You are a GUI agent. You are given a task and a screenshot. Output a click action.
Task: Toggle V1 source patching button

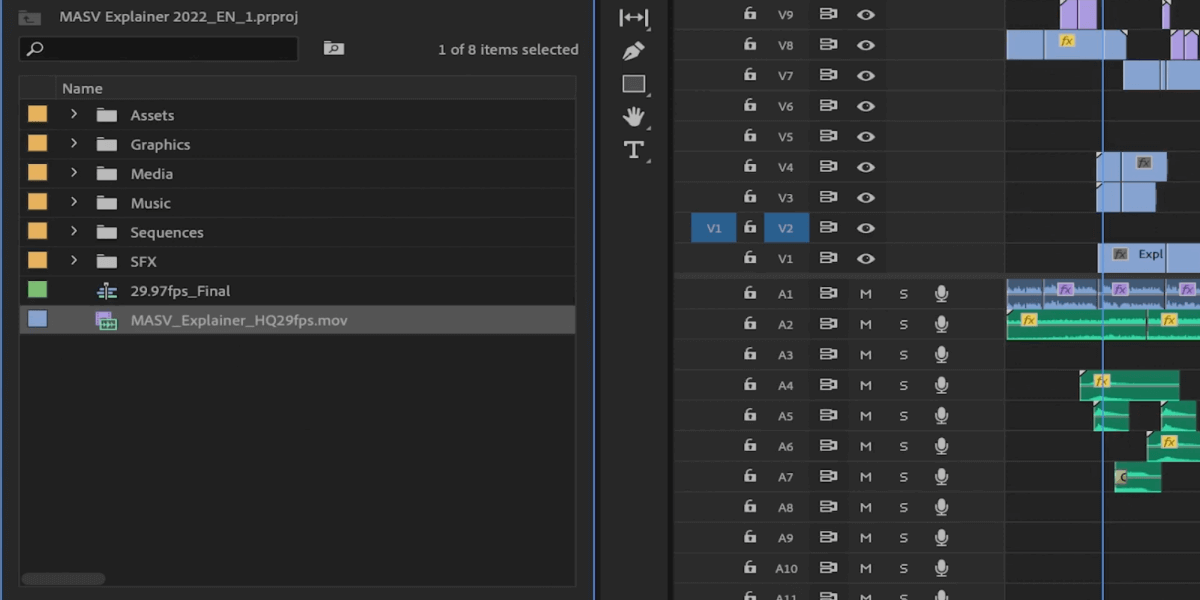click(713, 228)
